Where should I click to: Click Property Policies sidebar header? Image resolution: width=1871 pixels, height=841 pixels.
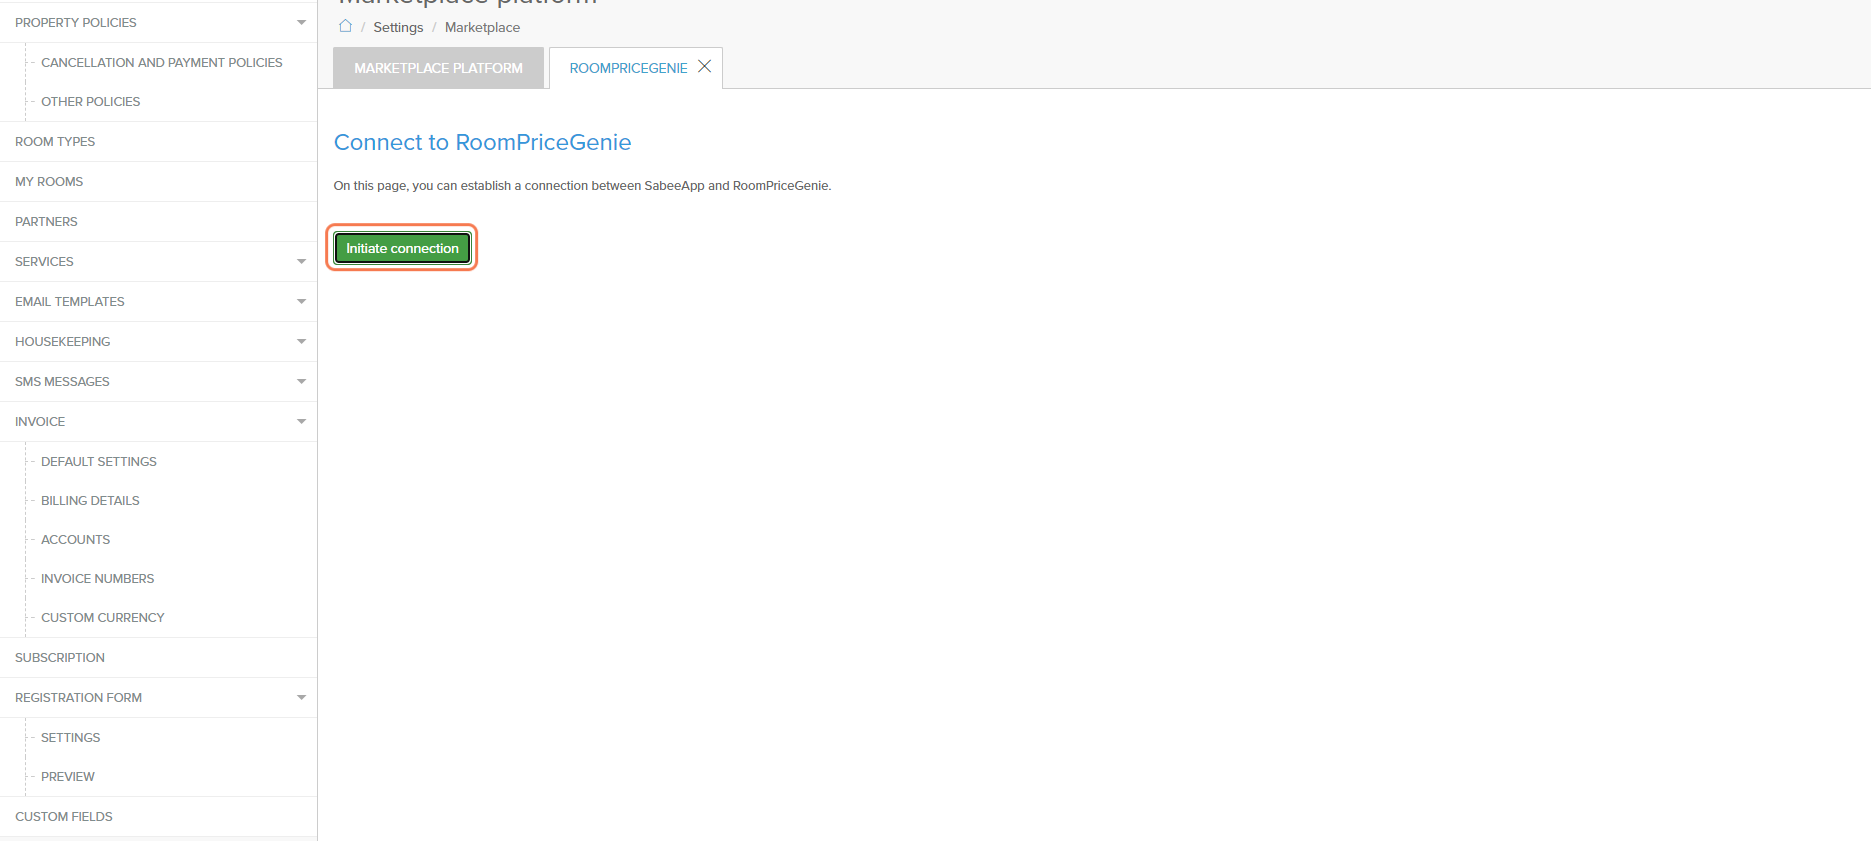[76, 22]
